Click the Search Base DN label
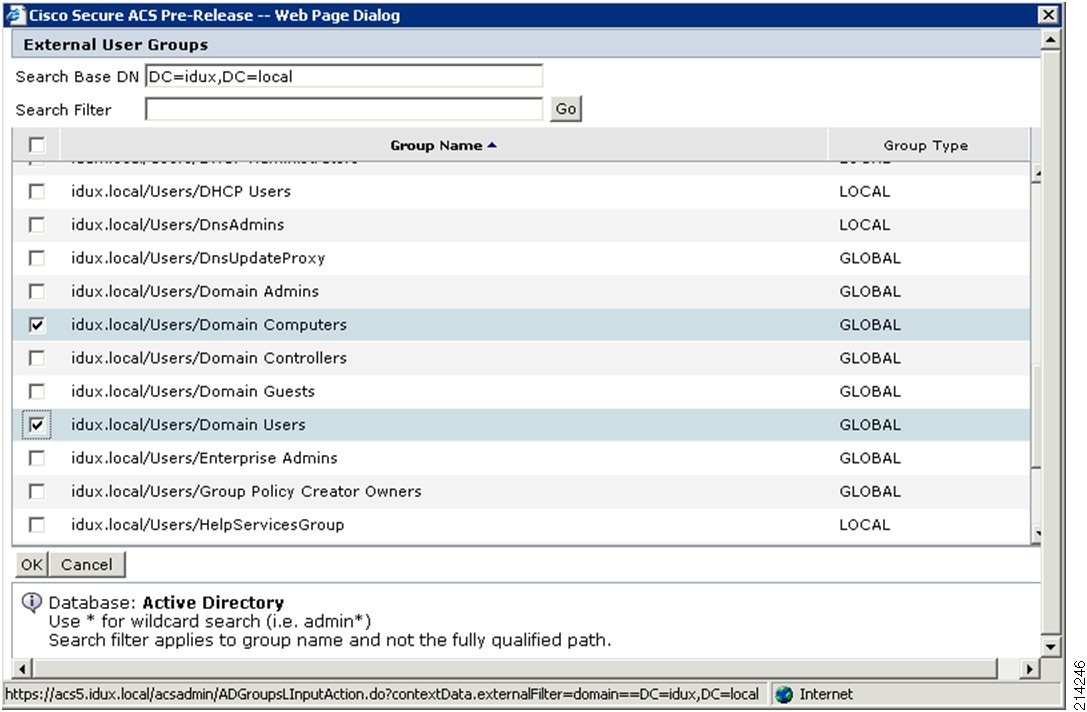This screenshot has width=1087, height=712. [77, 76]
